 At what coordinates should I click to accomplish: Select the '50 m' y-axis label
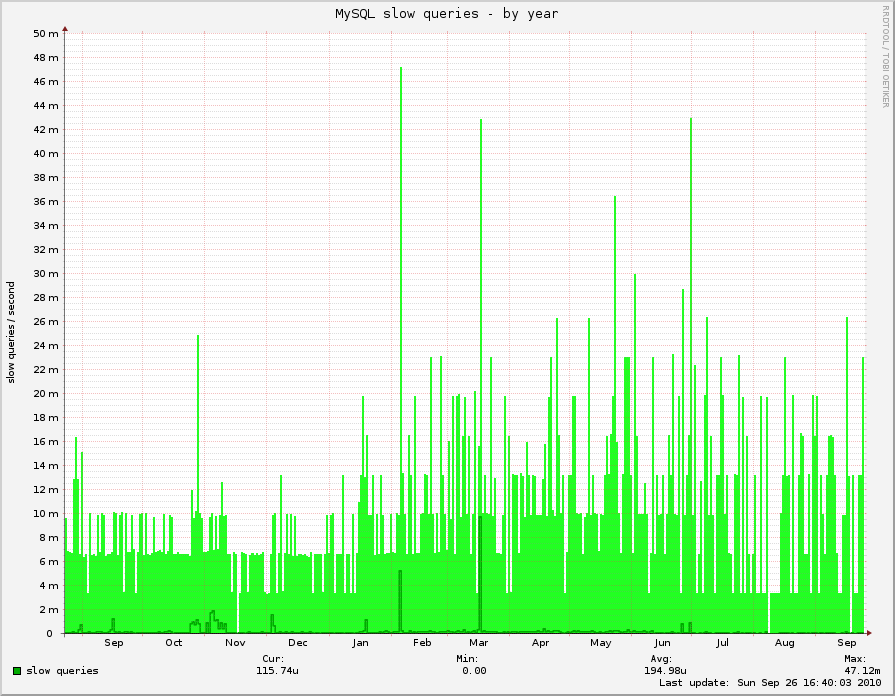[46, 34]
